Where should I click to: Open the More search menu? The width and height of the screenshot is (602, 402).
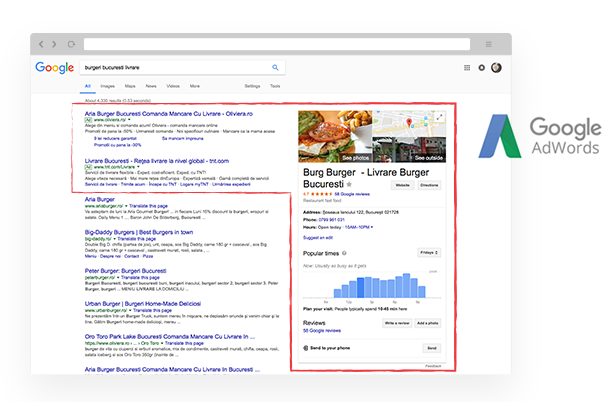point(195,86)
